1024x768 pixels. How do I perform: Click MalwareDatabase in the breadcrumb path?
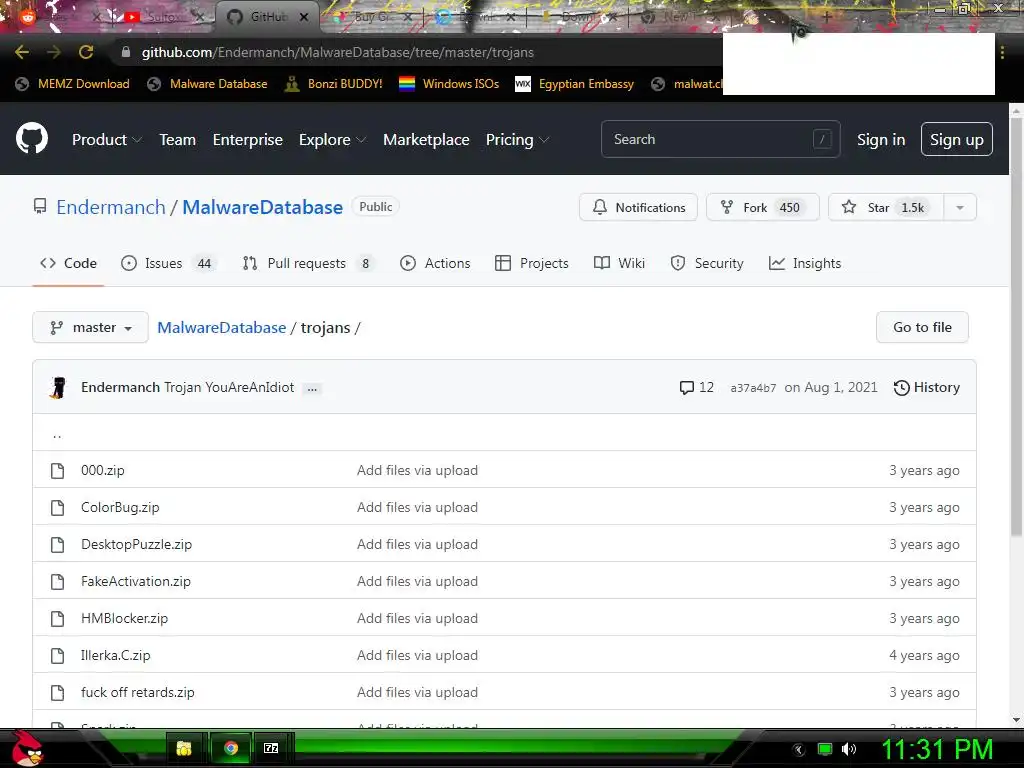tap(221, 327)
